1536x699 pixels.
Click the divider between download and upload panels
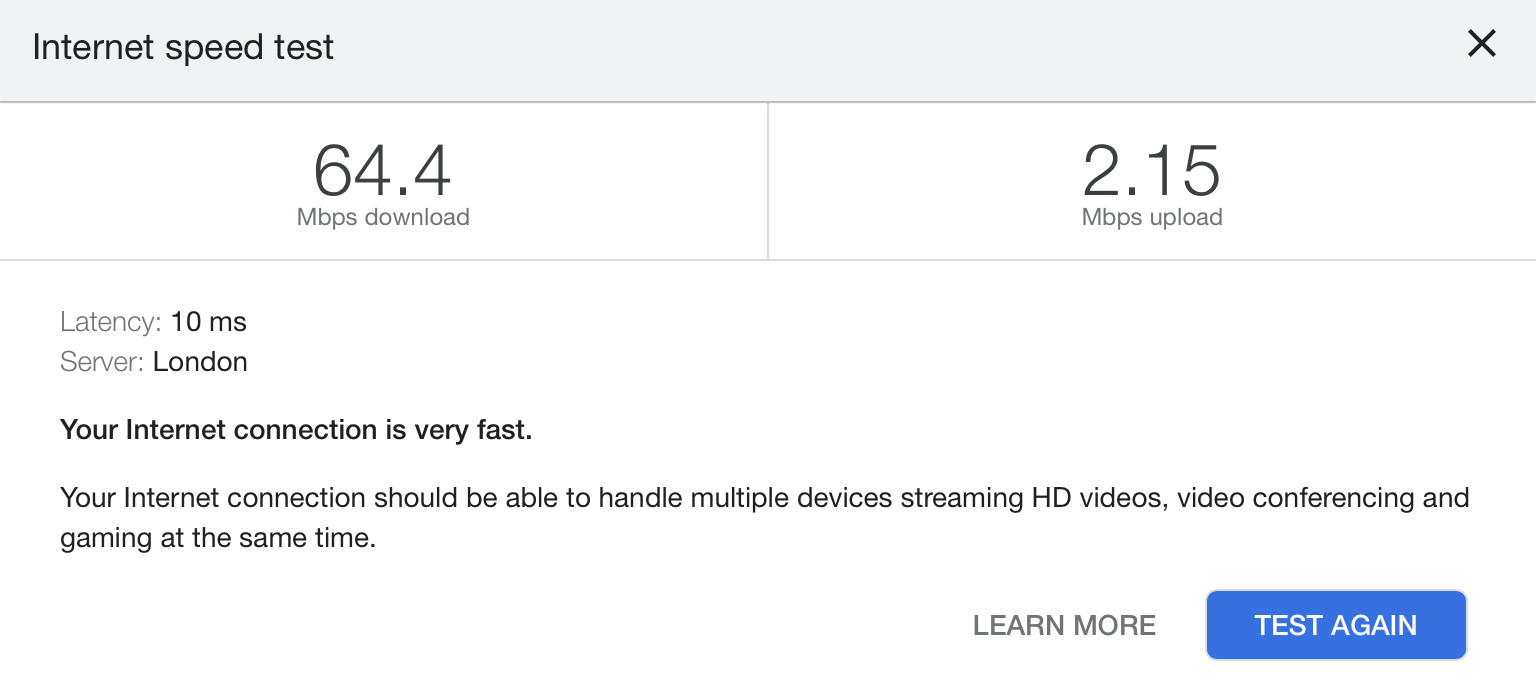tap(768, 181)
